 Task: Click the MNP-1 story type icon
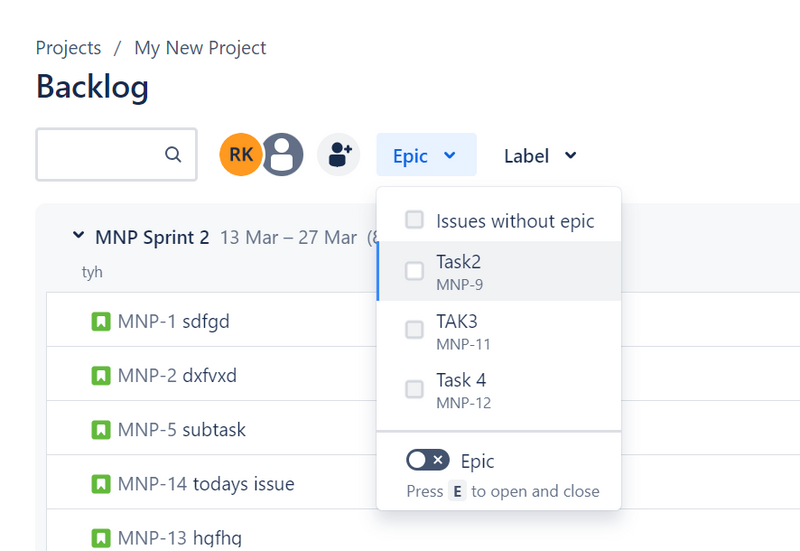coord(101,322)
